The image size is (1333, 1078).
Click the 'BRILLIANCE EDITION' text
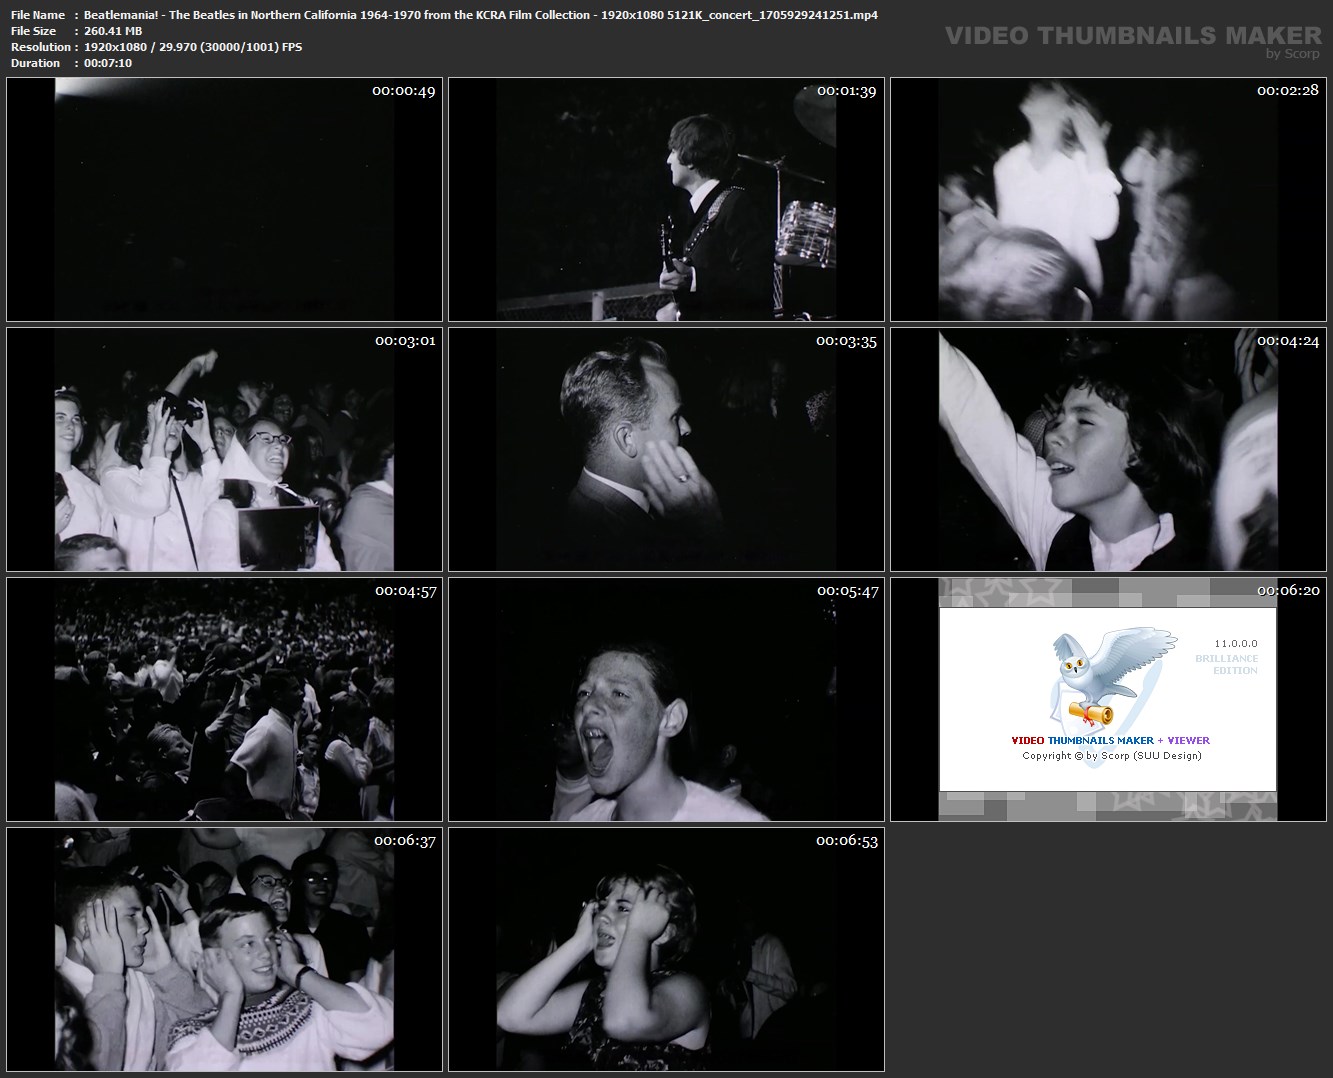[x=1227, y=664]
